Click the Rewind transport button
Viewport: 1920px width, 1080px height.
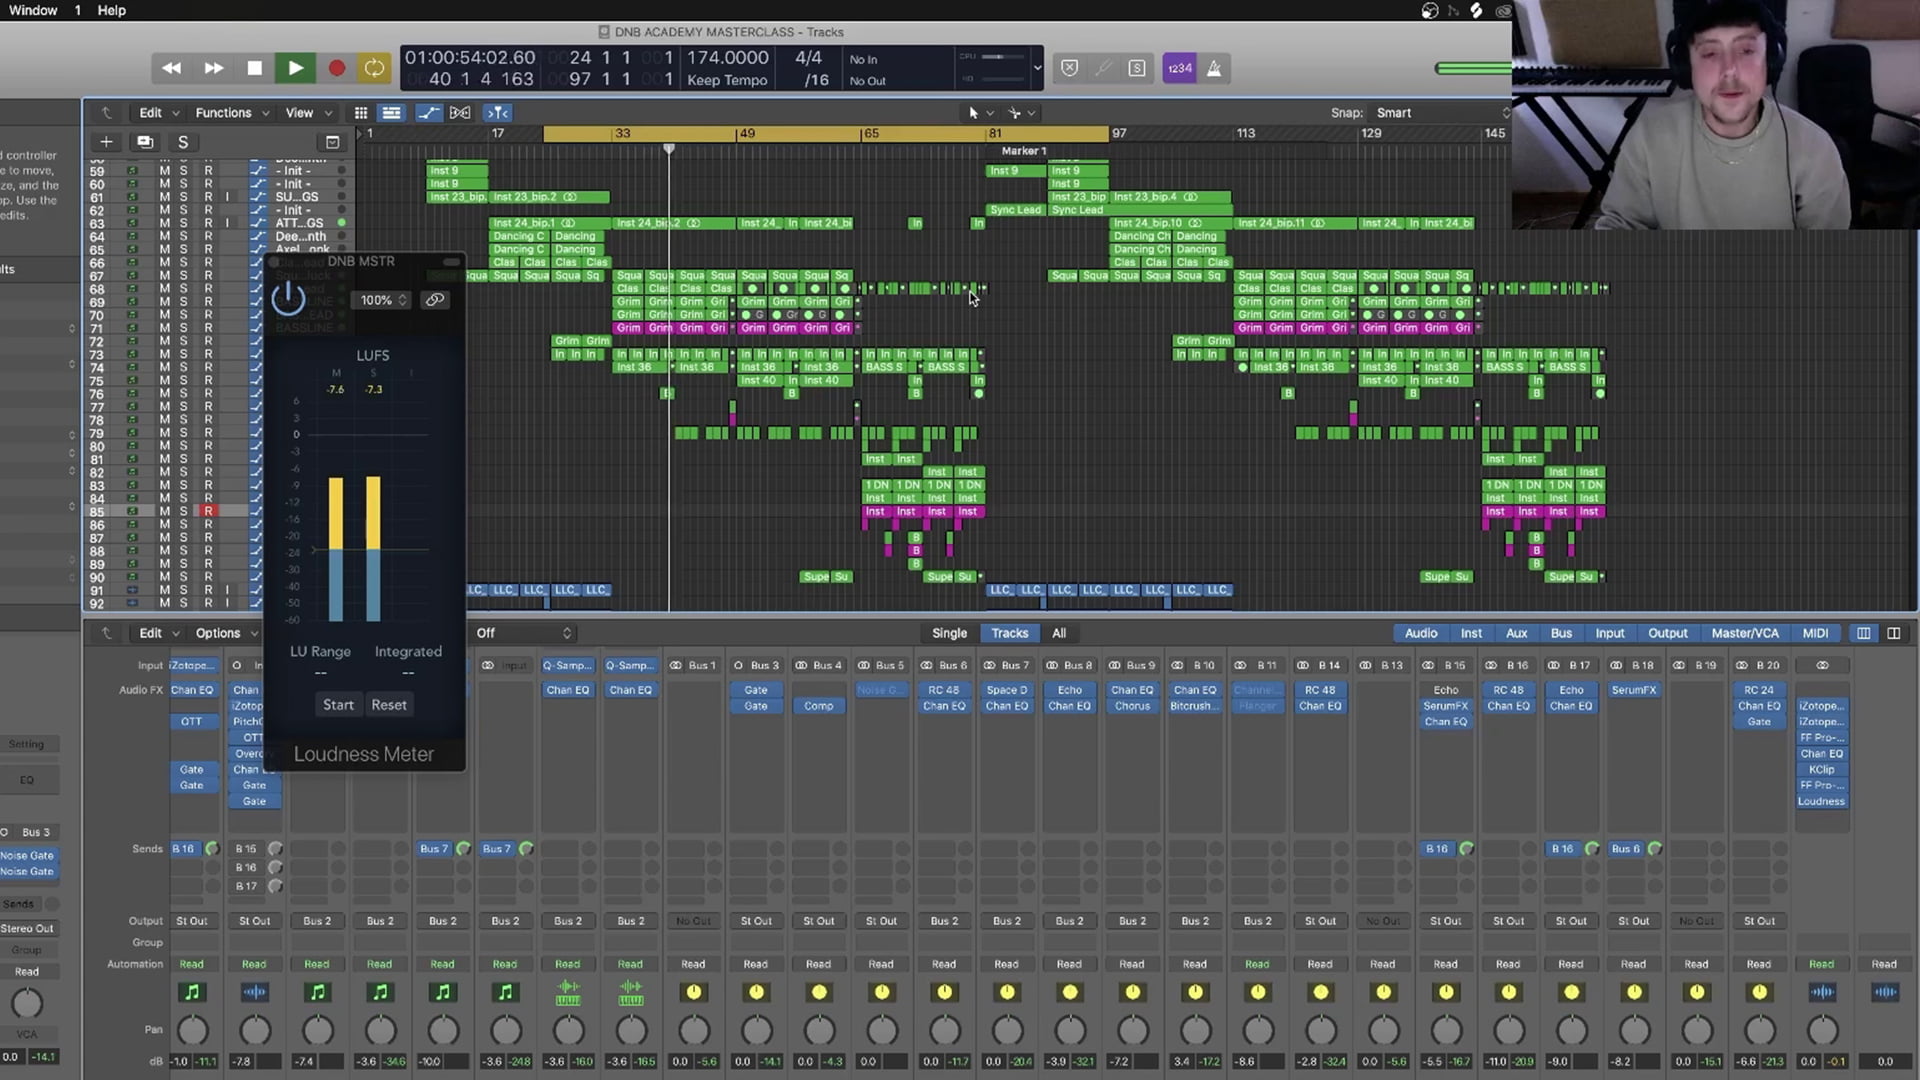(171, 68)
